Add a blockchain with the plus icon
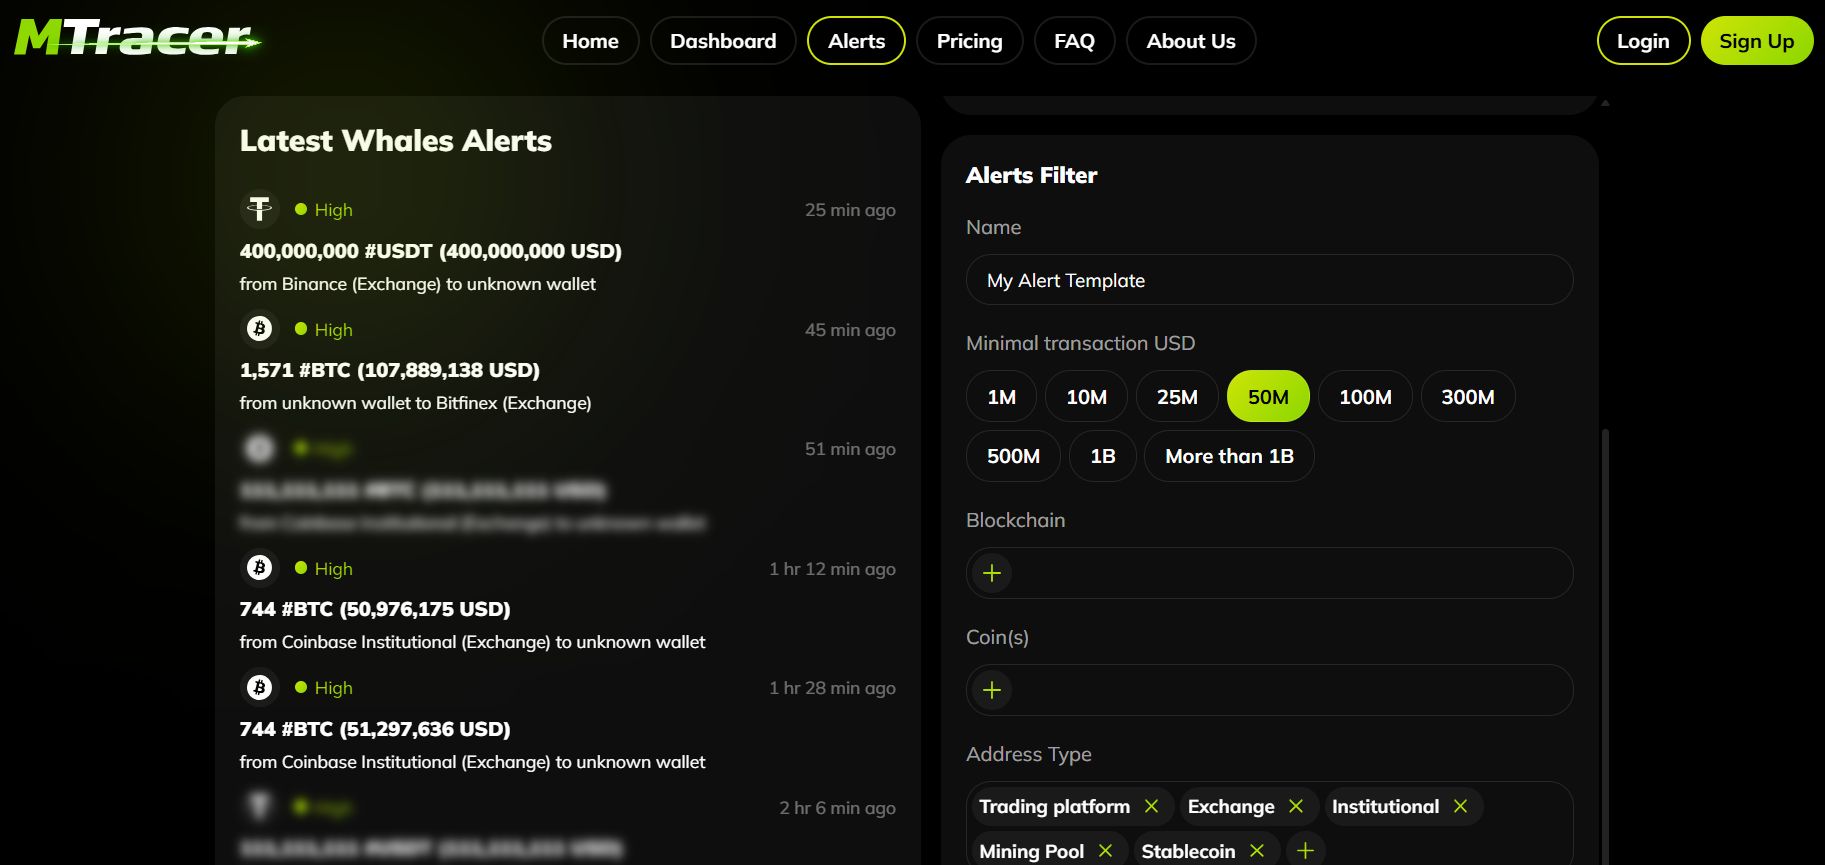Viewport: 1825px width, 865px height. tap(992, 573)
